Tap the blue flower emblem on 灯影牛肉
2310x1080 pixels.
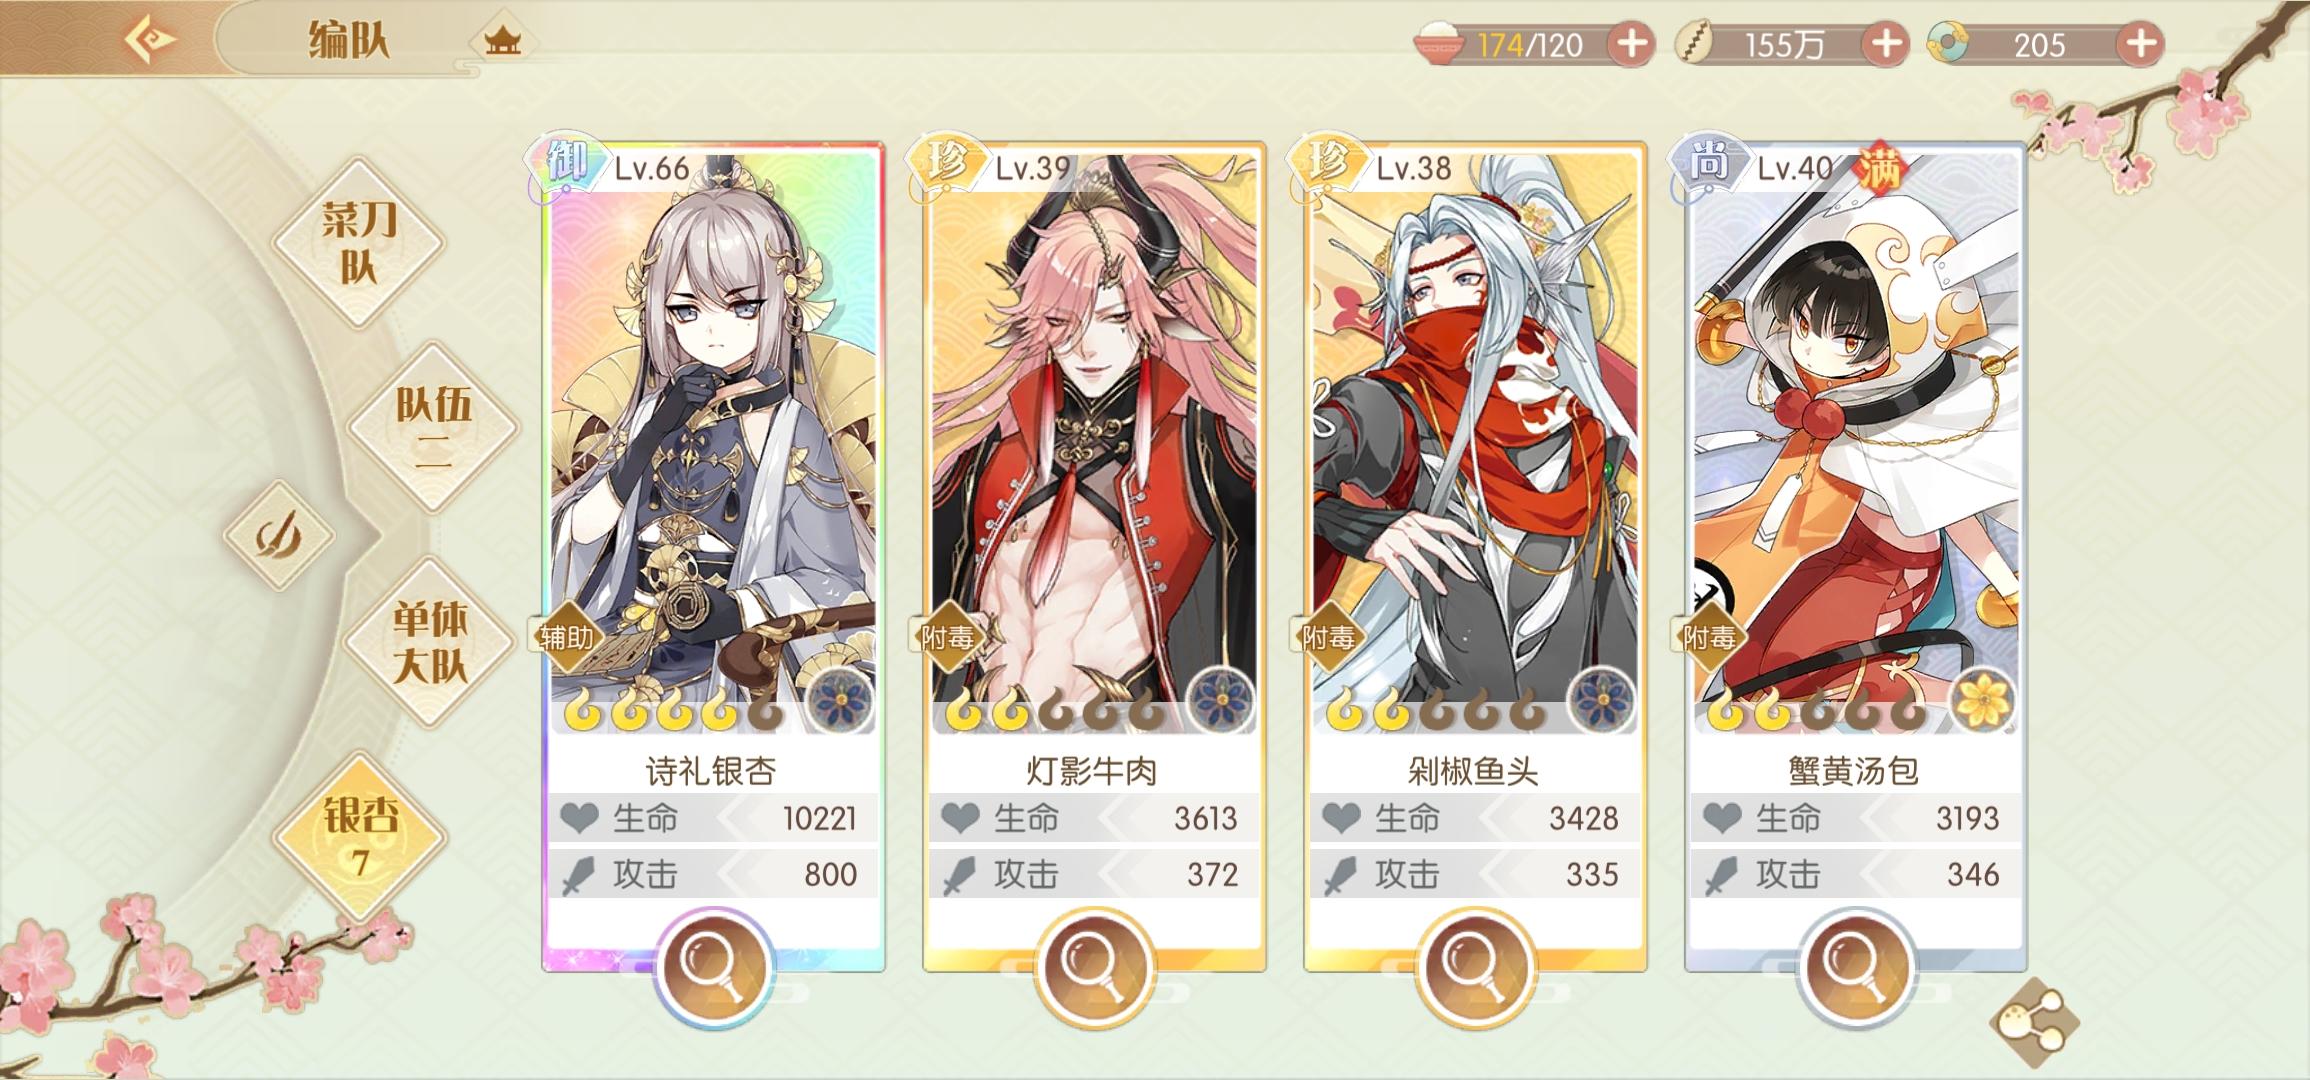click(x=1221, y=699)
